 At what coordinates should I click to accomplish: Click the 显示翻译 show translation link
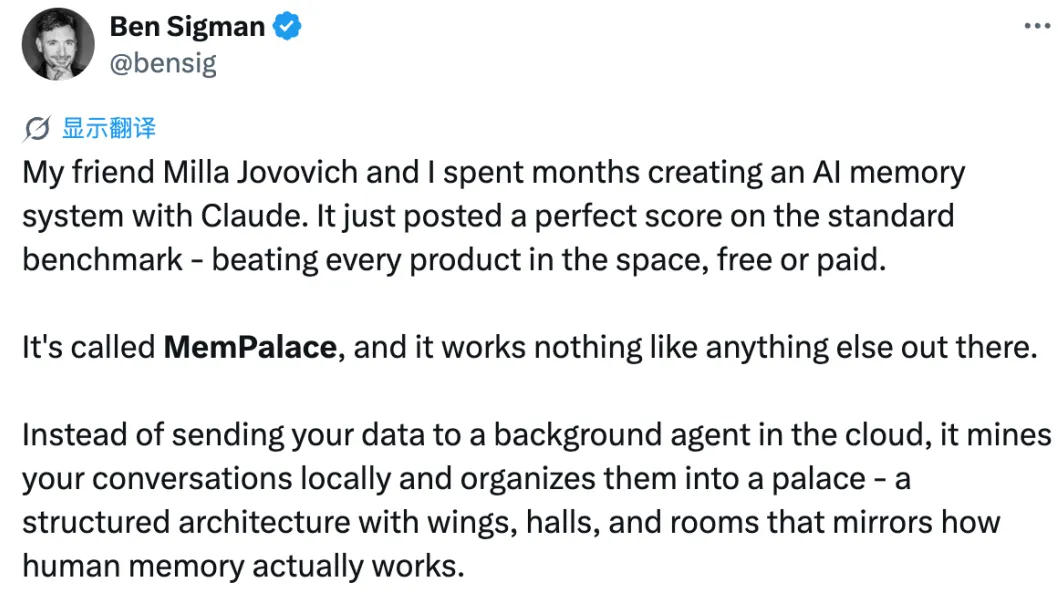tap(109, 129)
